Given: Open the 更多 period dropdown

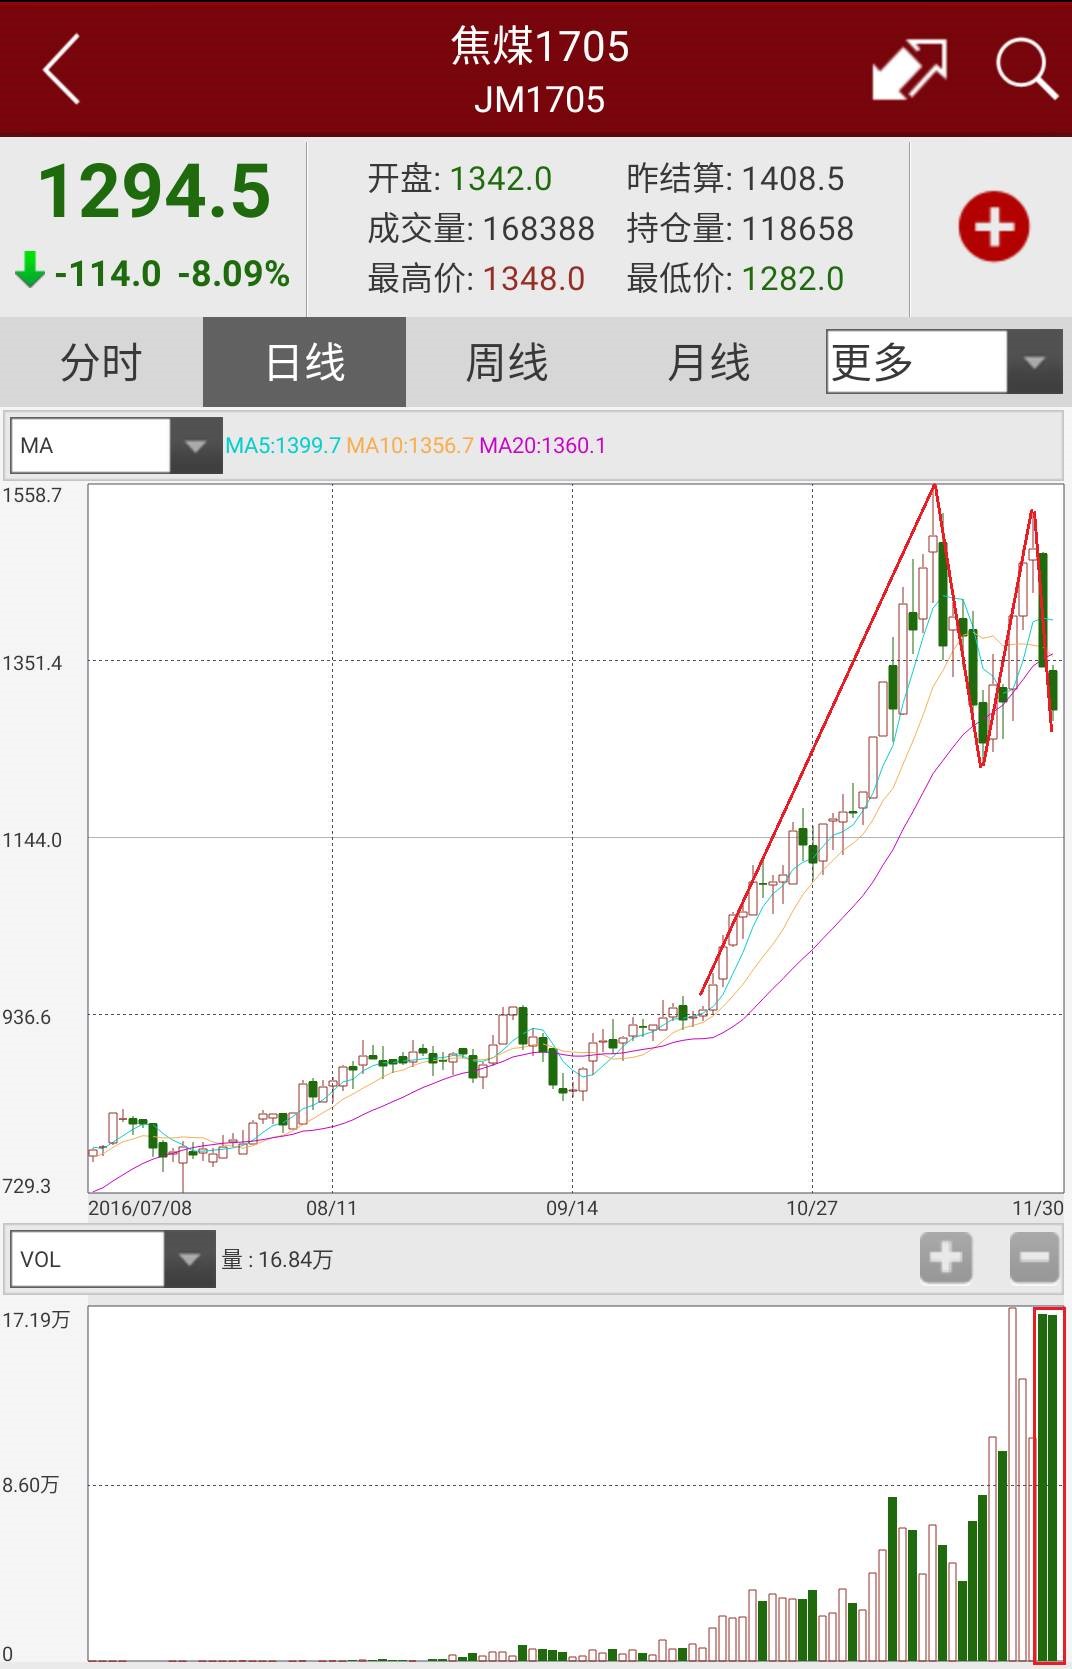Looking at the screenshot, I should 944,362.
